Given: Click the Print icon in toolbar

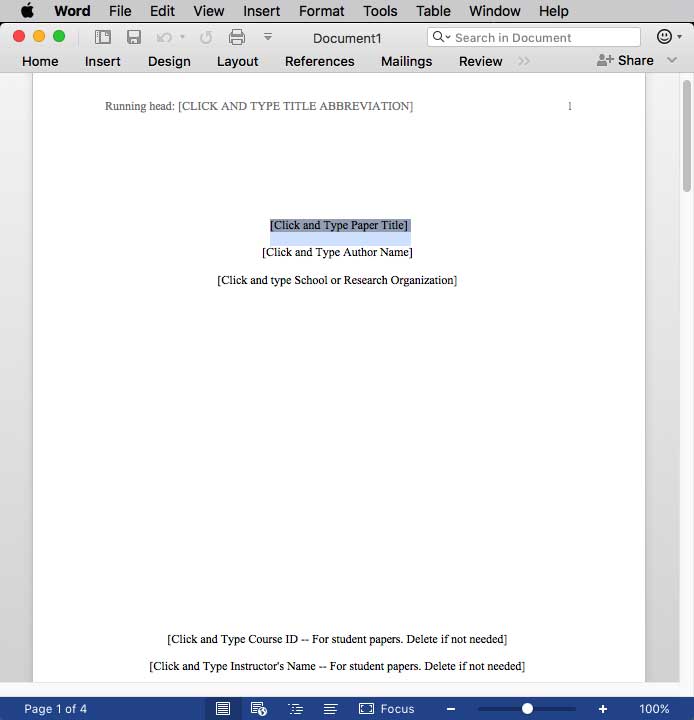Looking at the screenshot, I should (237, 37).
